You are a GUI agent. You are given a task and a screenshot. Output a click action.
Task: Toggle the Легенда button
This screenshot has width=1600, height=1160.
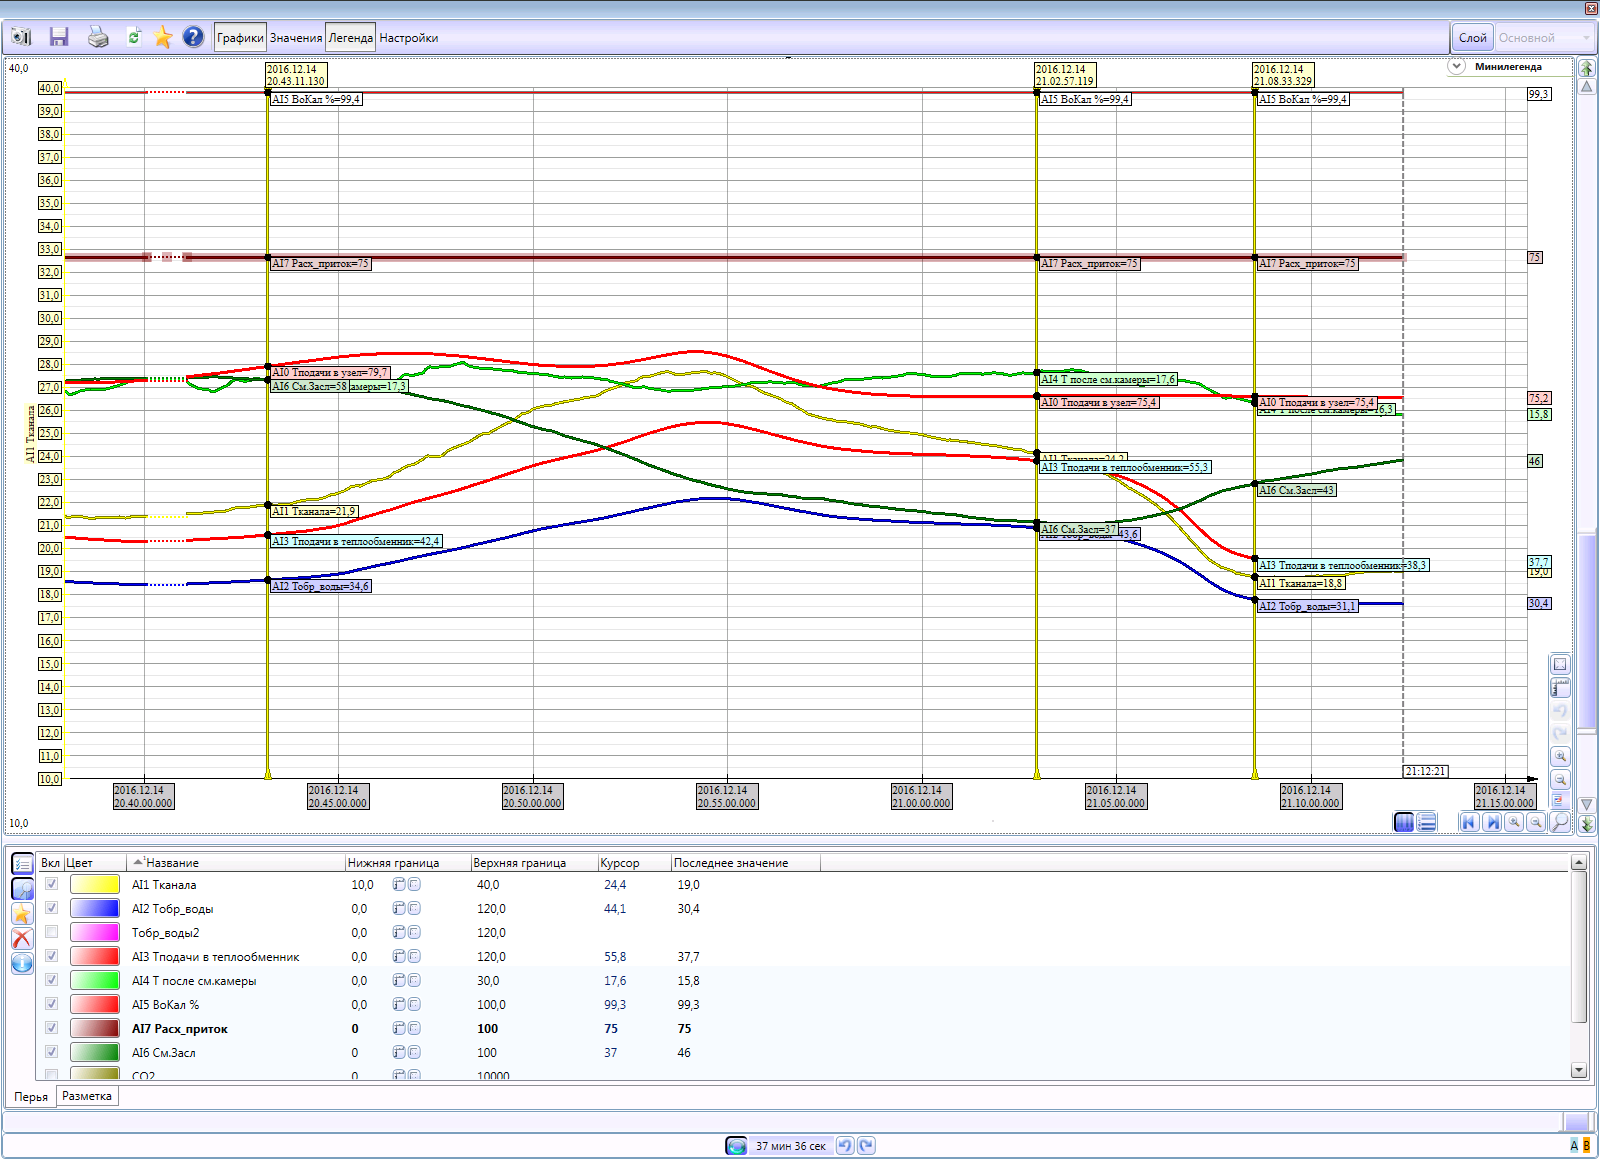(350, 38)
